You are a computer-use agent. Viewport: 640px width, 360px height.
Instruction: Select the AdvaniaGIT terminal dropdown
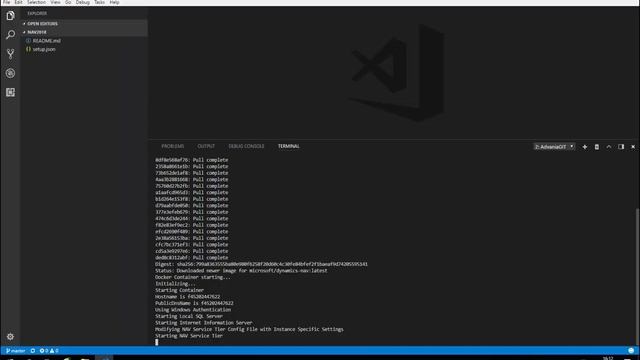coord(554,147)
